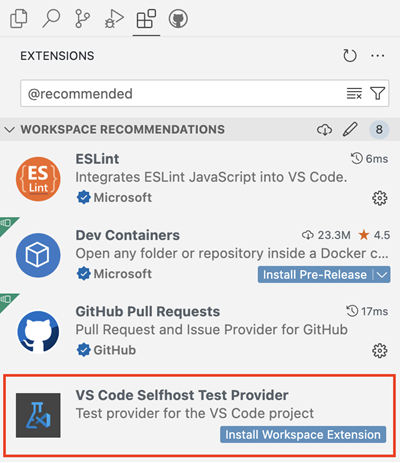Click the GitHub Pull Requests octocat logo
The height and width of the screenshot is (463, 400).
(x=38, y=332)
